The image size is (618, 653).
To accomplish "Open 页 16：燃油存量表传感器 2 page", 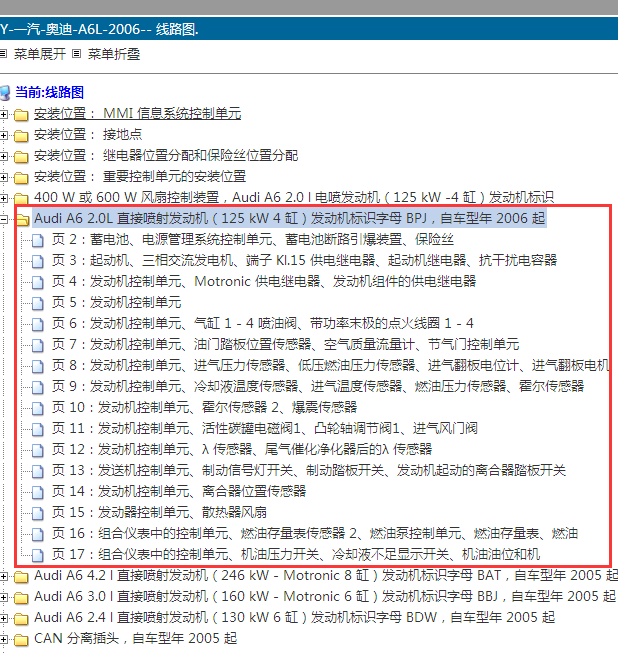I will coord(315,533).
